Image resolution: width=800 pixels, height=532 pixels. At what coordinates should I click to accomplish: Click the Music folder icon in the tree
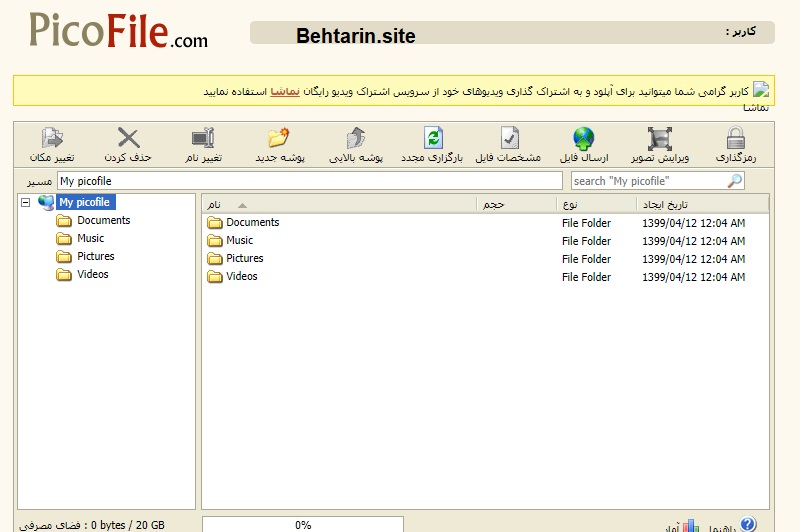[x=64, y=238]
